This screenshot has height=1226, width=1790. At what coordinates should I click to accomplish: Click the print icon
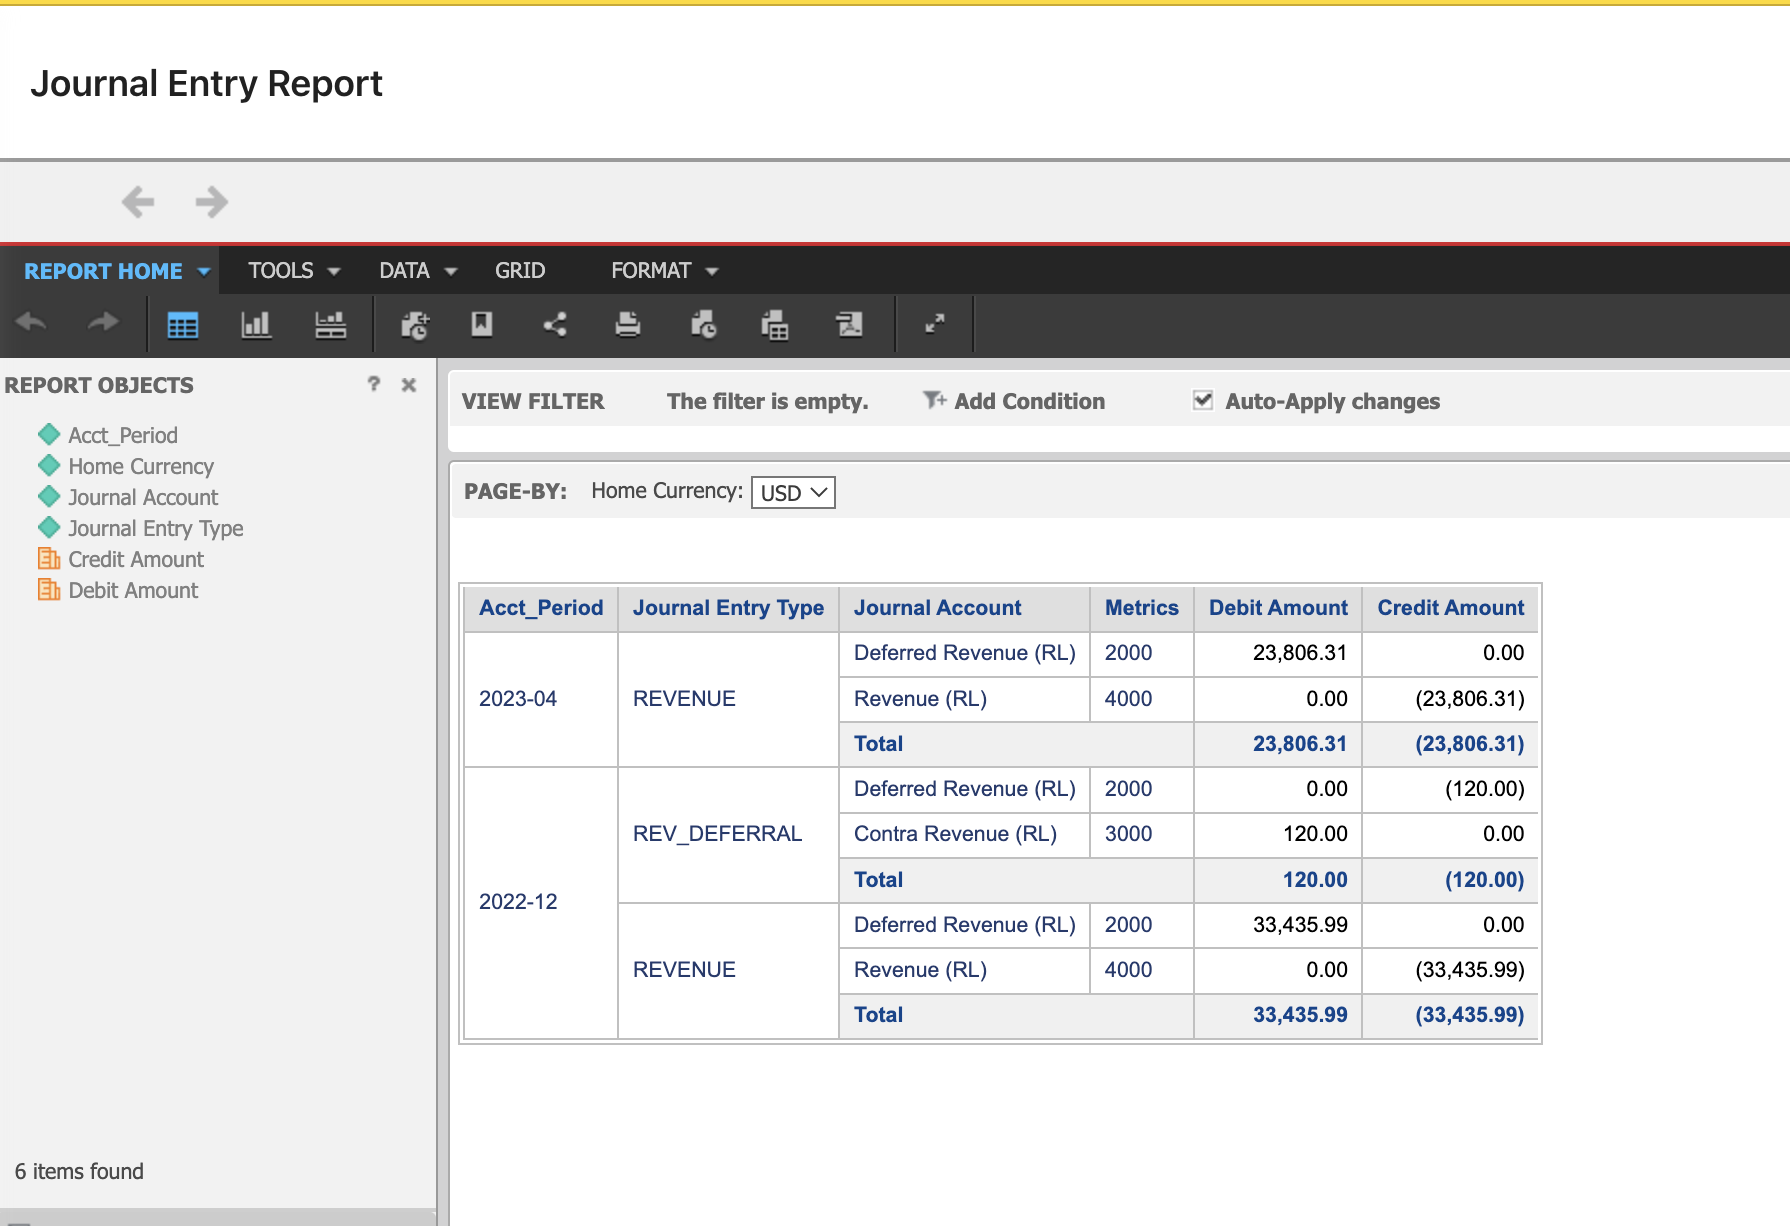pos(628,324)
